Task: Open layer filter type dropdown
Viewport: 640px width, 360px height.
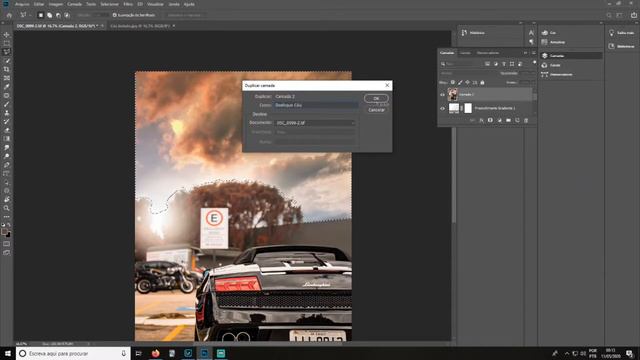Action: click(460, 64)
